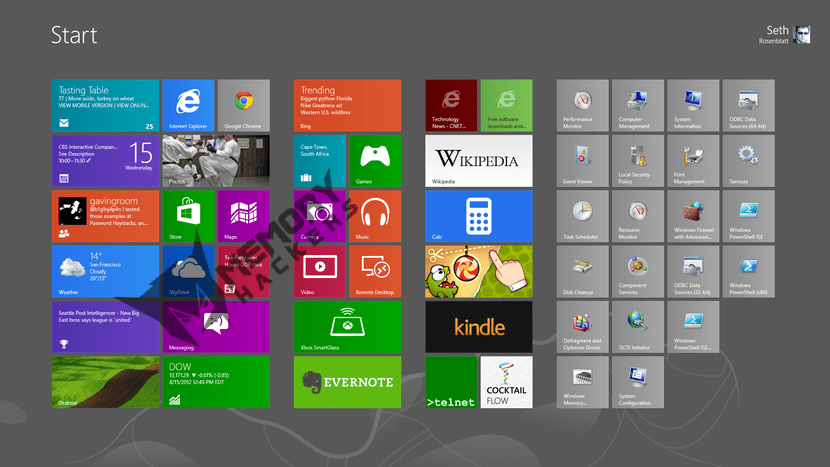Open the Technology News - CNET tile
This screenshot has width=830, height=467.
pos(451,105)
